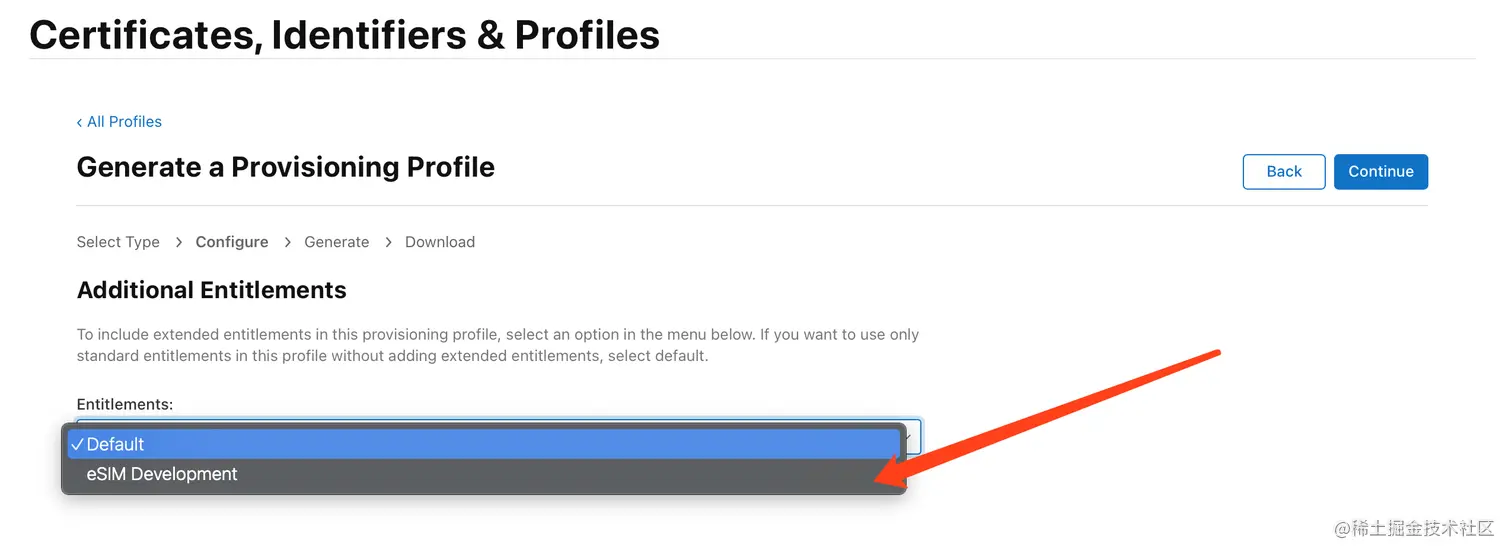1512x556 pixels.
Task: Click the Configure breadcrumb step
Action: [x=232, y=242]
